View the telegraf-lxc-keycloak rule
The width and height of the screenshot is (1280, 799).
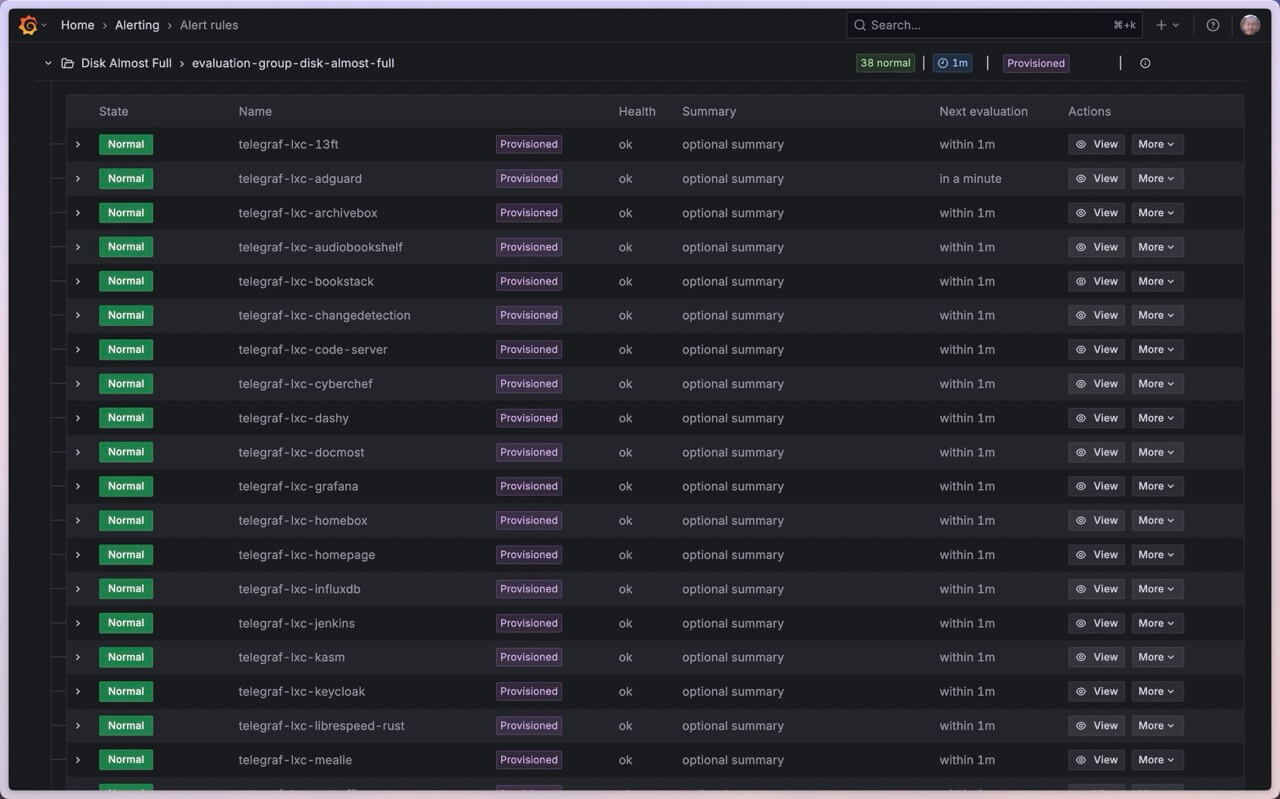tap(1096, 691)
